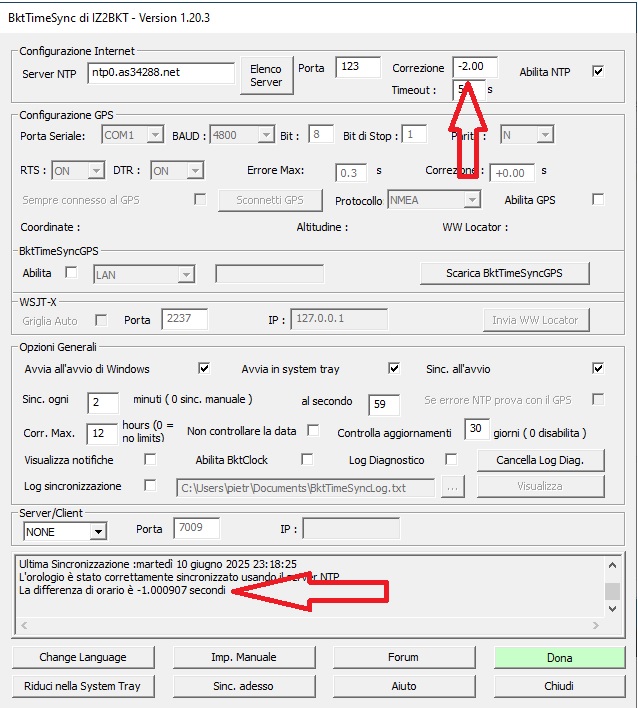Check the Abilita BktClock box
Viewport: 638px width, 708px height.
pos(307,460)
